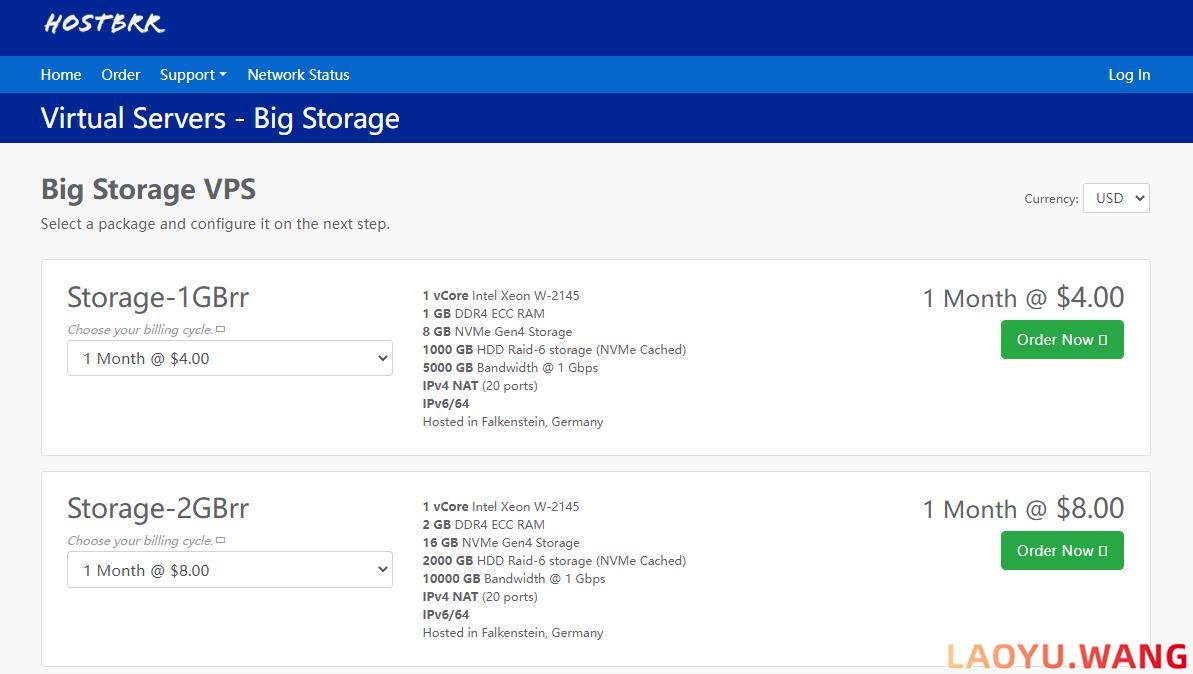Click the icon beside Storage-2GBrr billing cycle label
This screenshot has width=1193, height=674.
[x=221, y=540]
